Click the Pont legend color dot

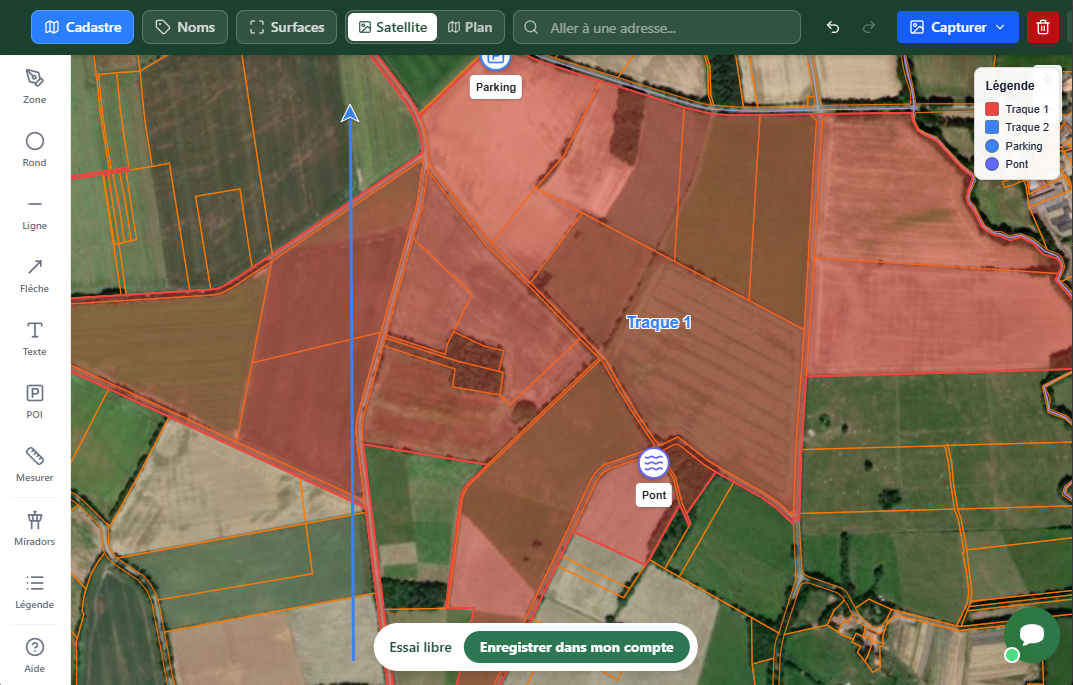[x=992, y=164]
